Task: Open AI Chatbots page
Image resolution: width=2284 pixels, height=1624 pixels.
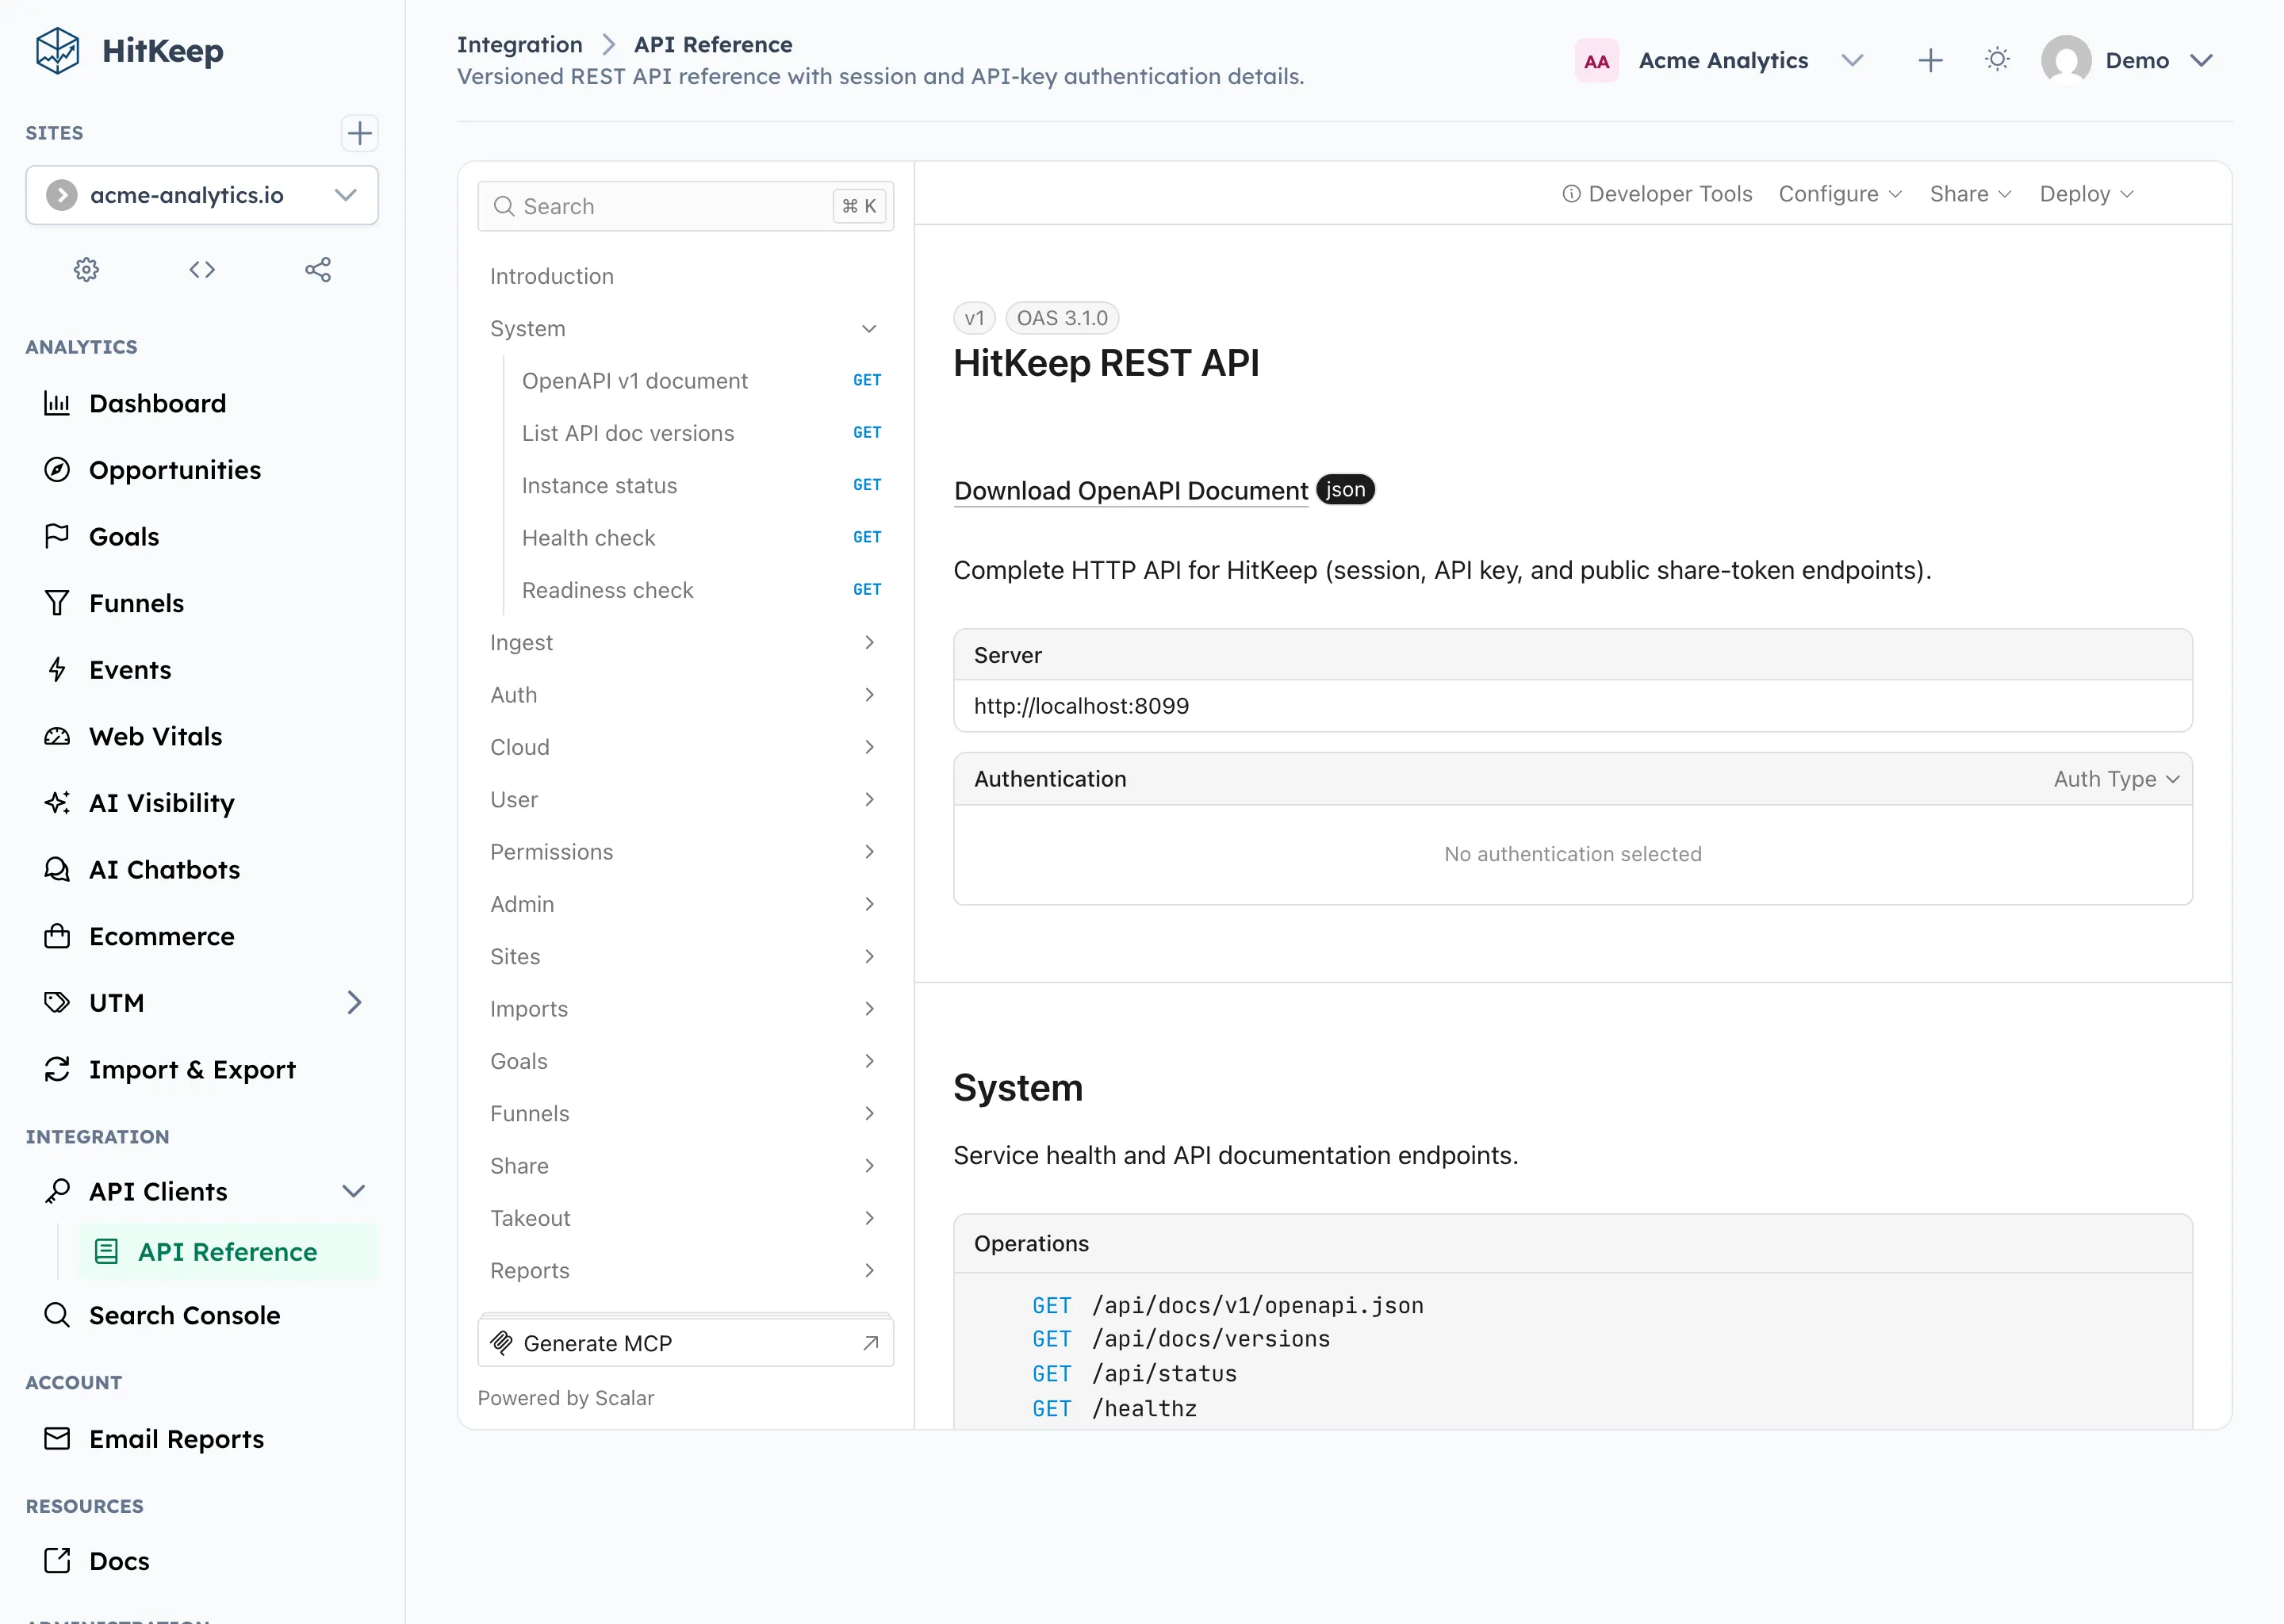Action: (x=202, y=869)
